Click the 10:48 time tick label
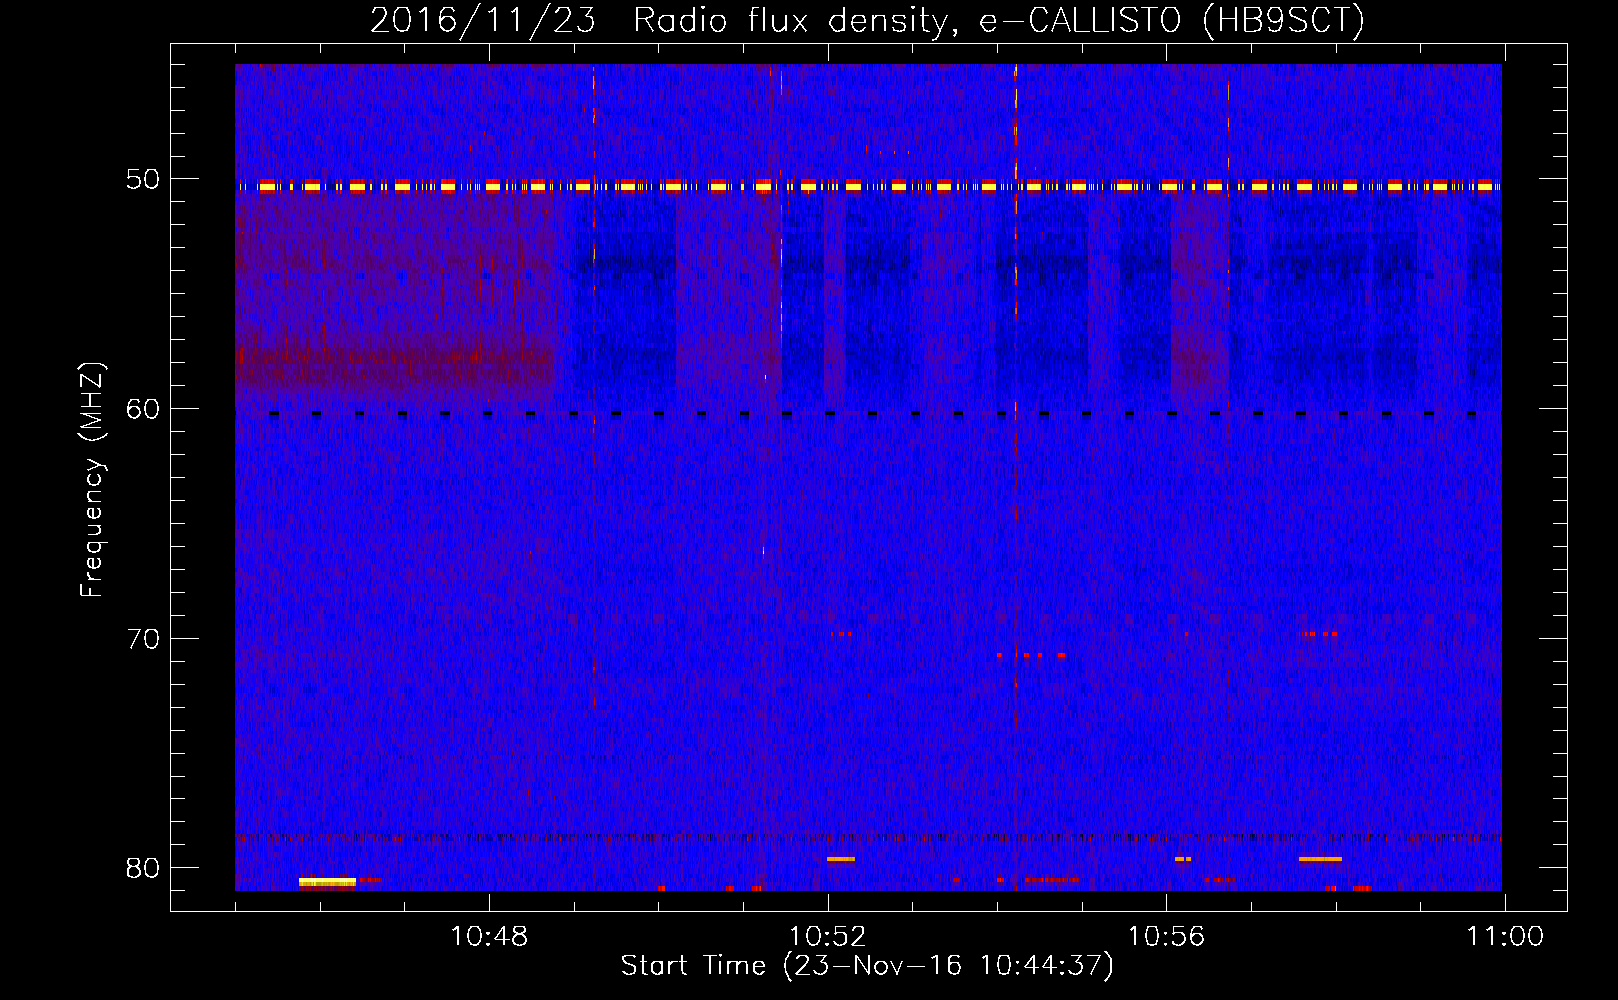 click(x=489, y=937)
